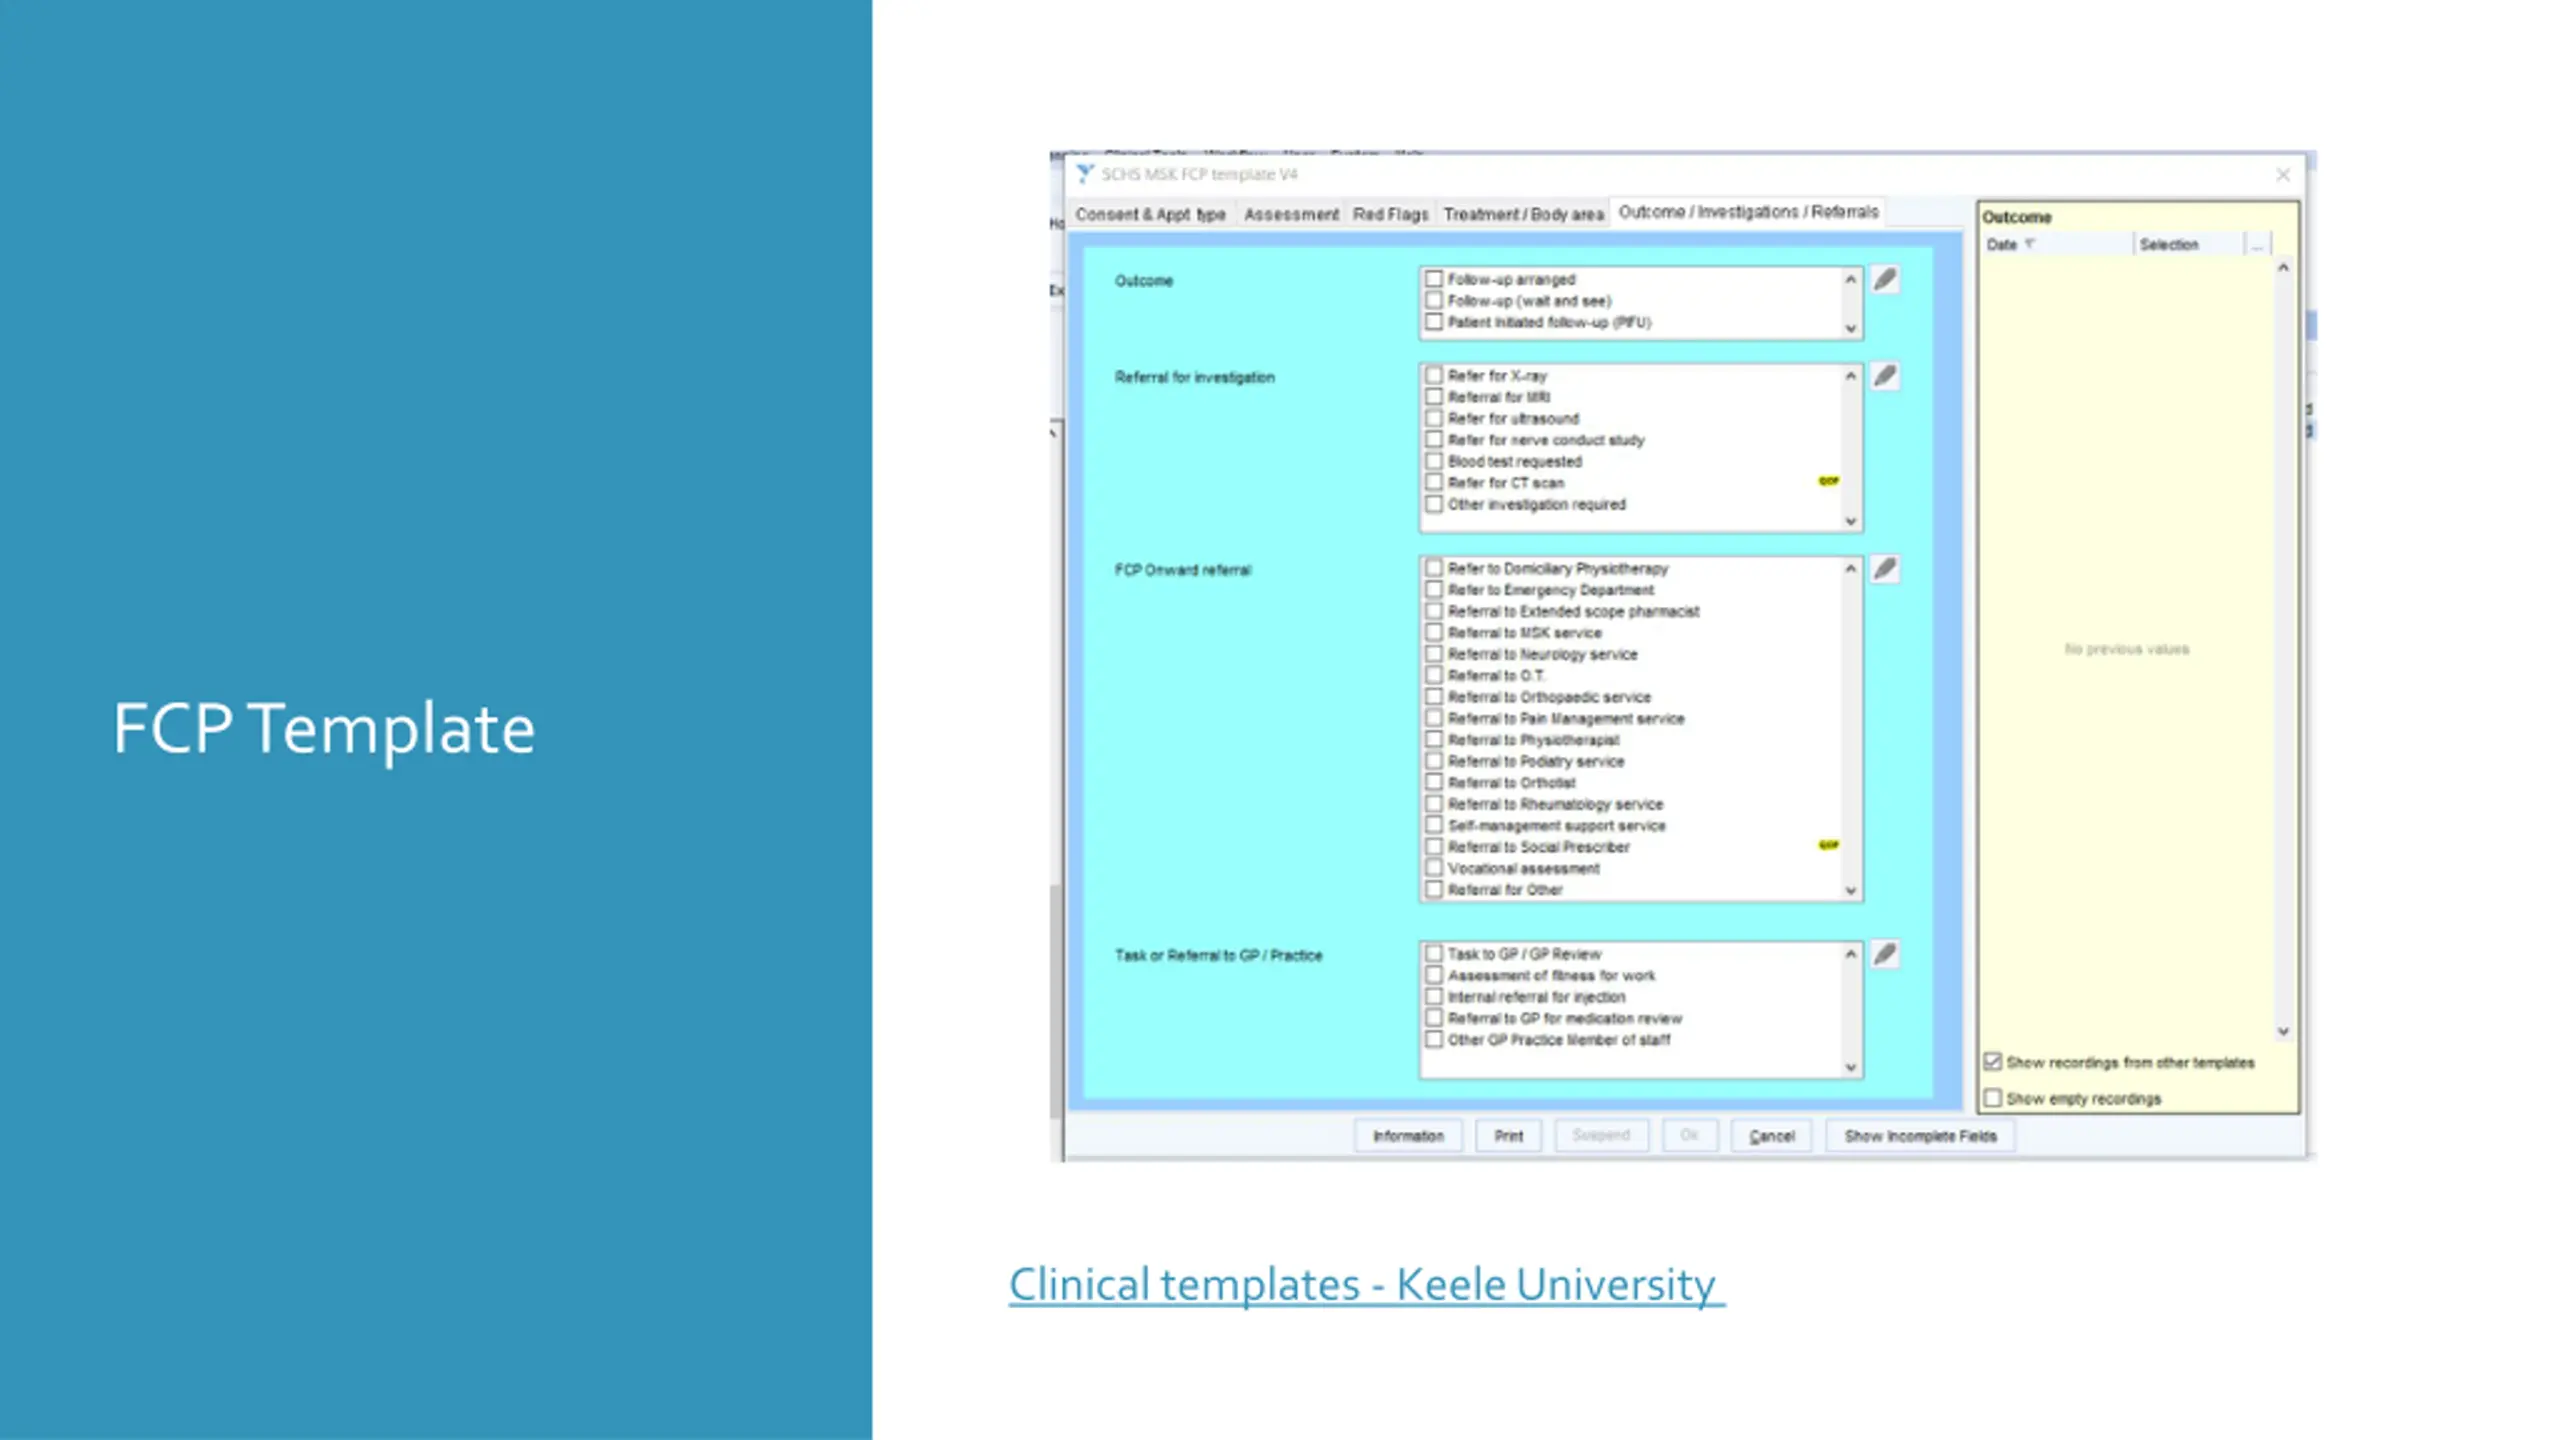The width and height of the screenshot is (2560, 1440).
Task: Select Referral to GP for medication review
Action: pyautogui.click(x=1434, y=1018)
